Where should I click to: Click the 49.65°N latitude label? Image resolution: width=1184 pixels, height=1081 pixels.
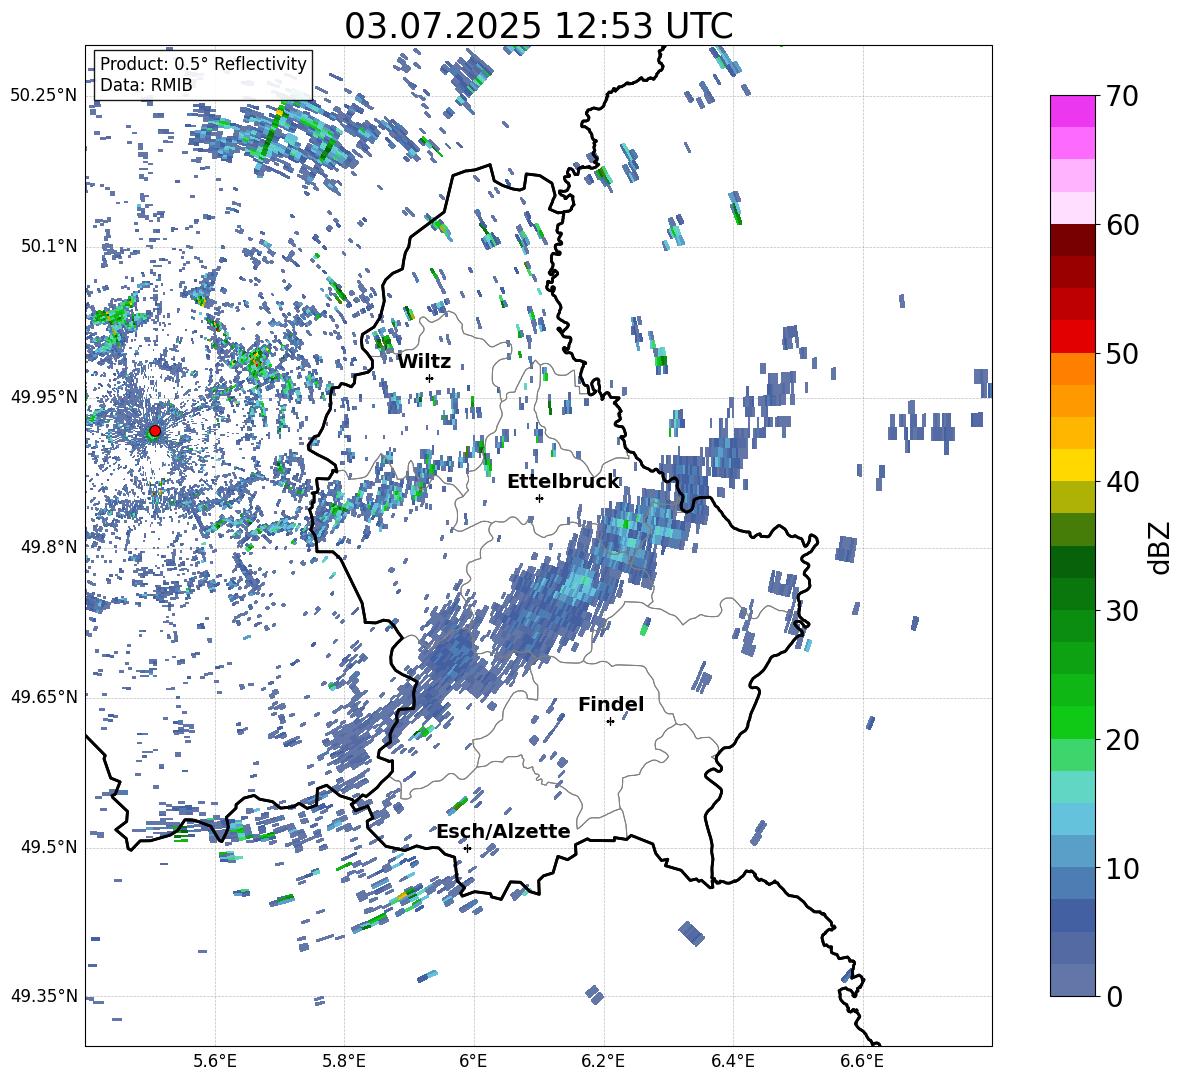44,696
